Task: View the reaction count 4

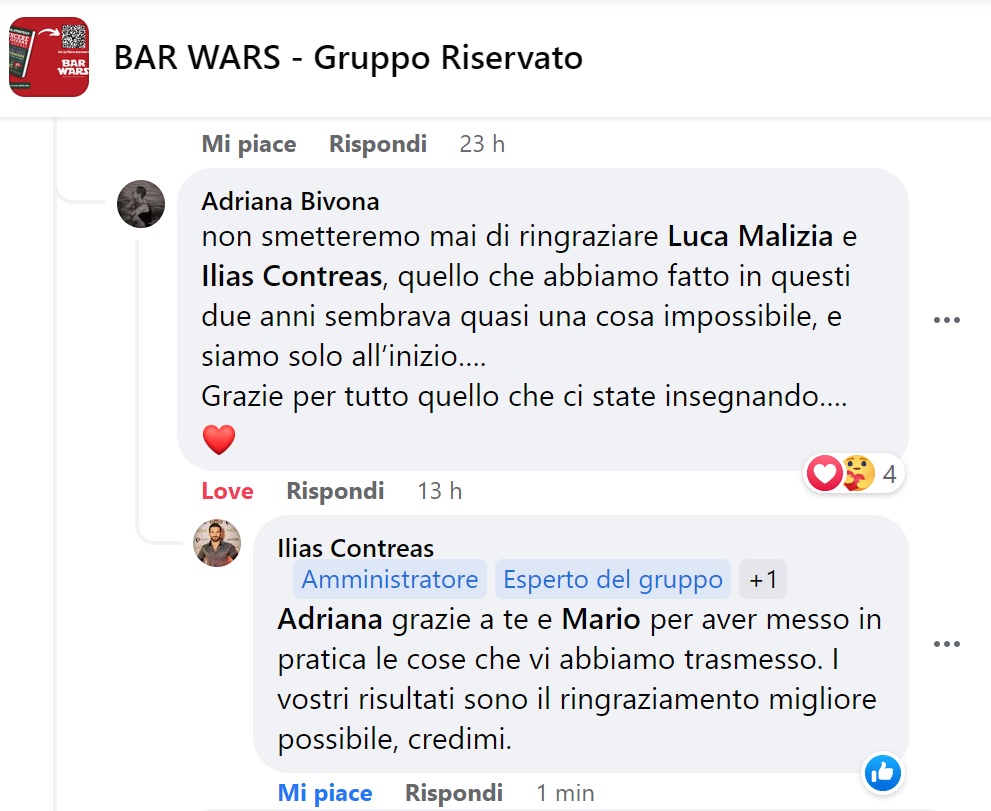Action: 889,473
